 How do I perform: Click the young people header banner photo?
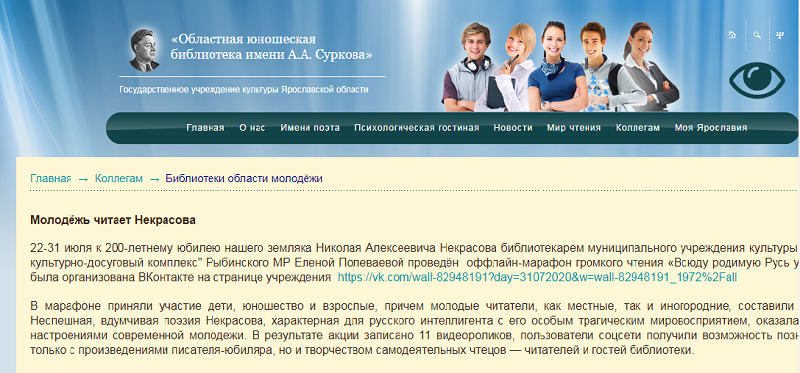pos(560,66)
